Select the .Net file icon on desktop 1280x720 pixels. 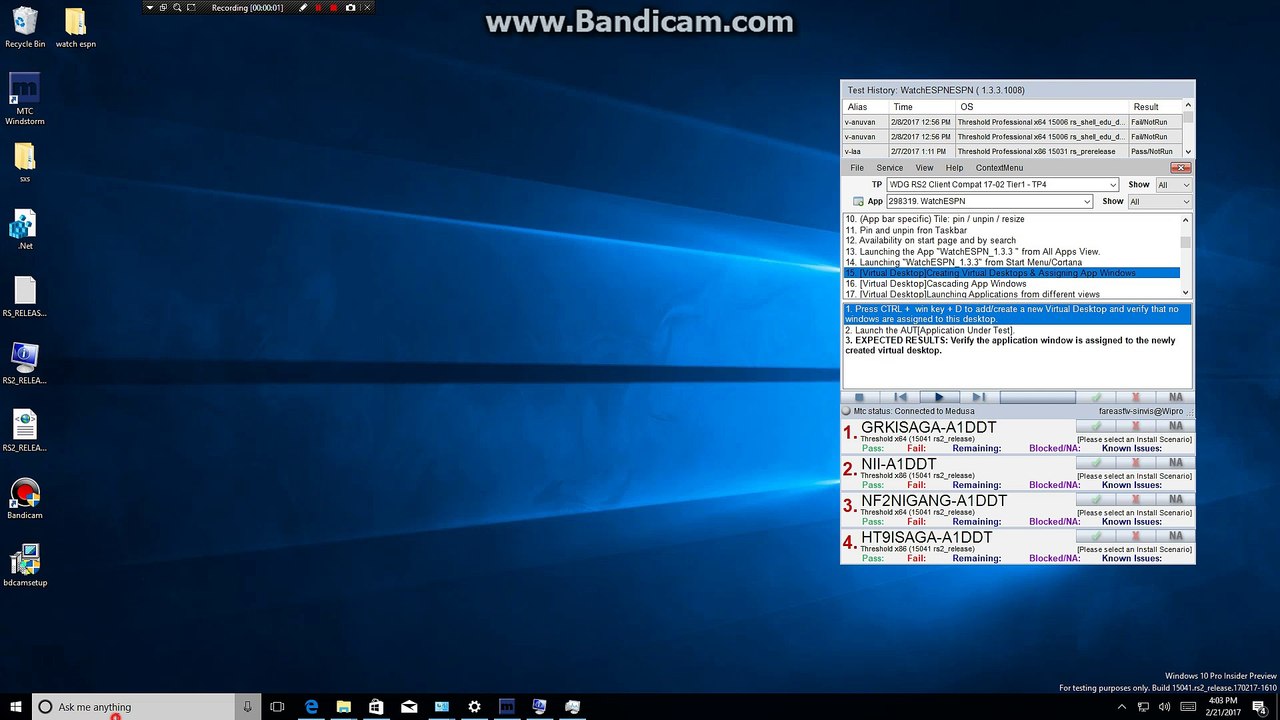(x=25, y=230)
